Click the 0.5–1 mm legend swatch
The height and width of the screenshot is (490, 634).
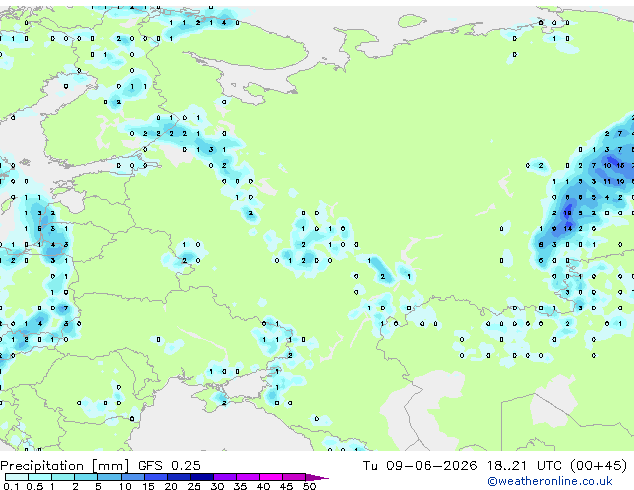coord(40,477)
